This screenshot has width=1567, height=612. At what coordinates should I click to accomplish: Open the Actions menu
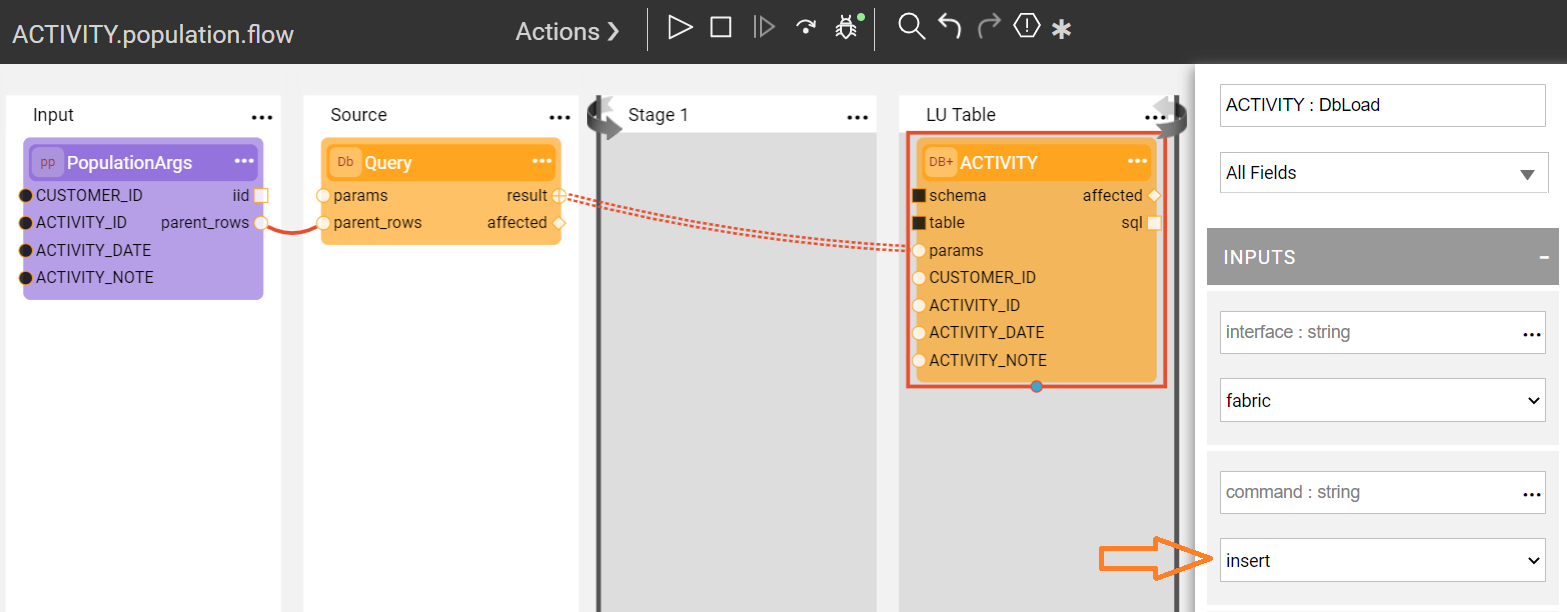click(567, 31)
